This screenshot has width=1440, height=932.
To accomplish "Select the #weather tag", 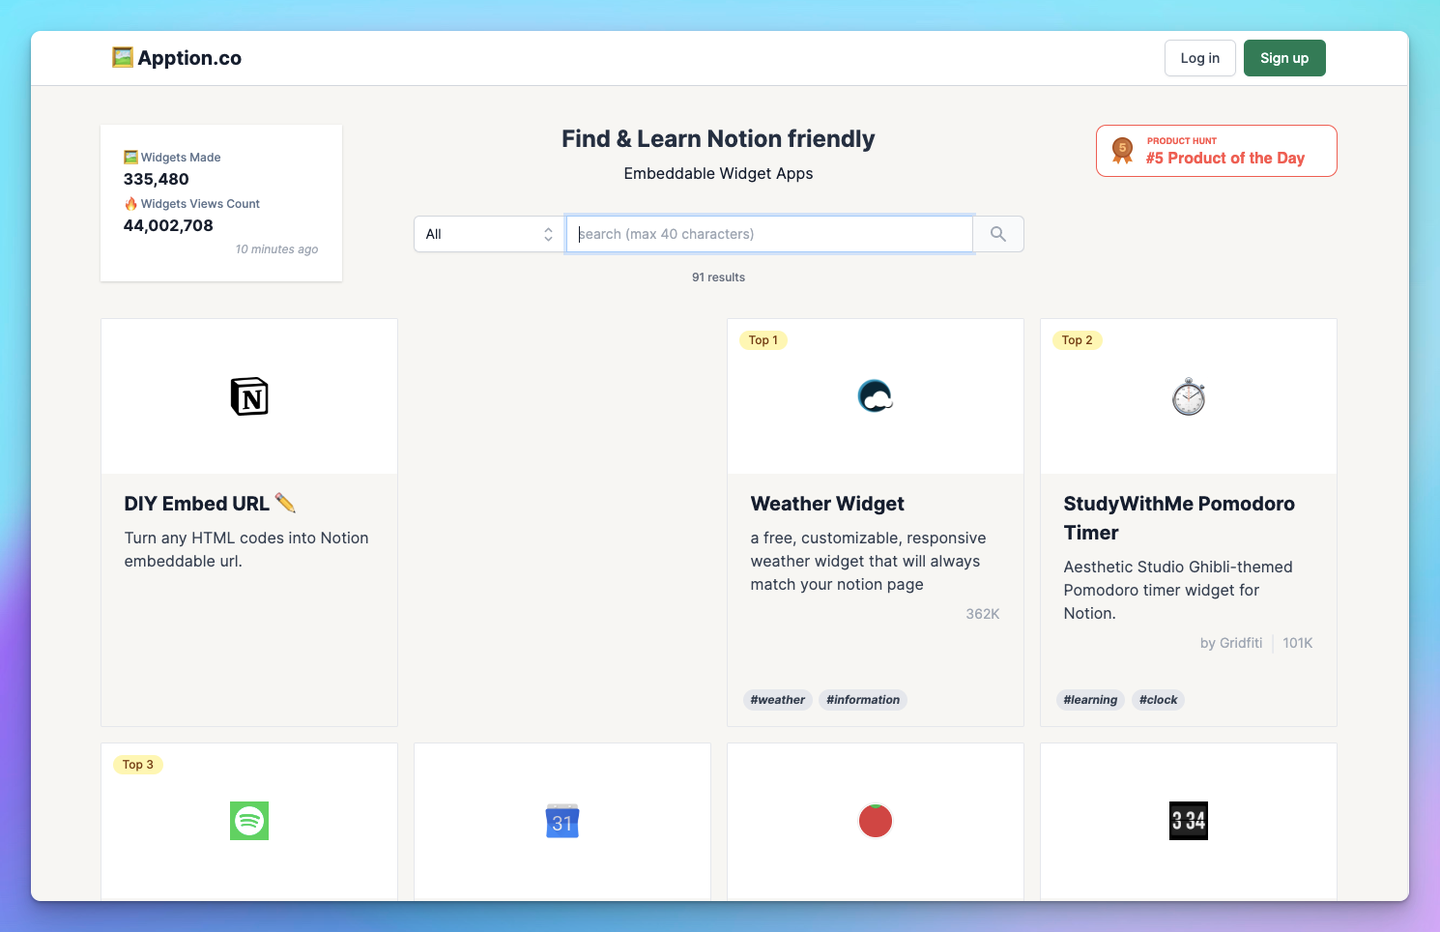I will 777,699.
